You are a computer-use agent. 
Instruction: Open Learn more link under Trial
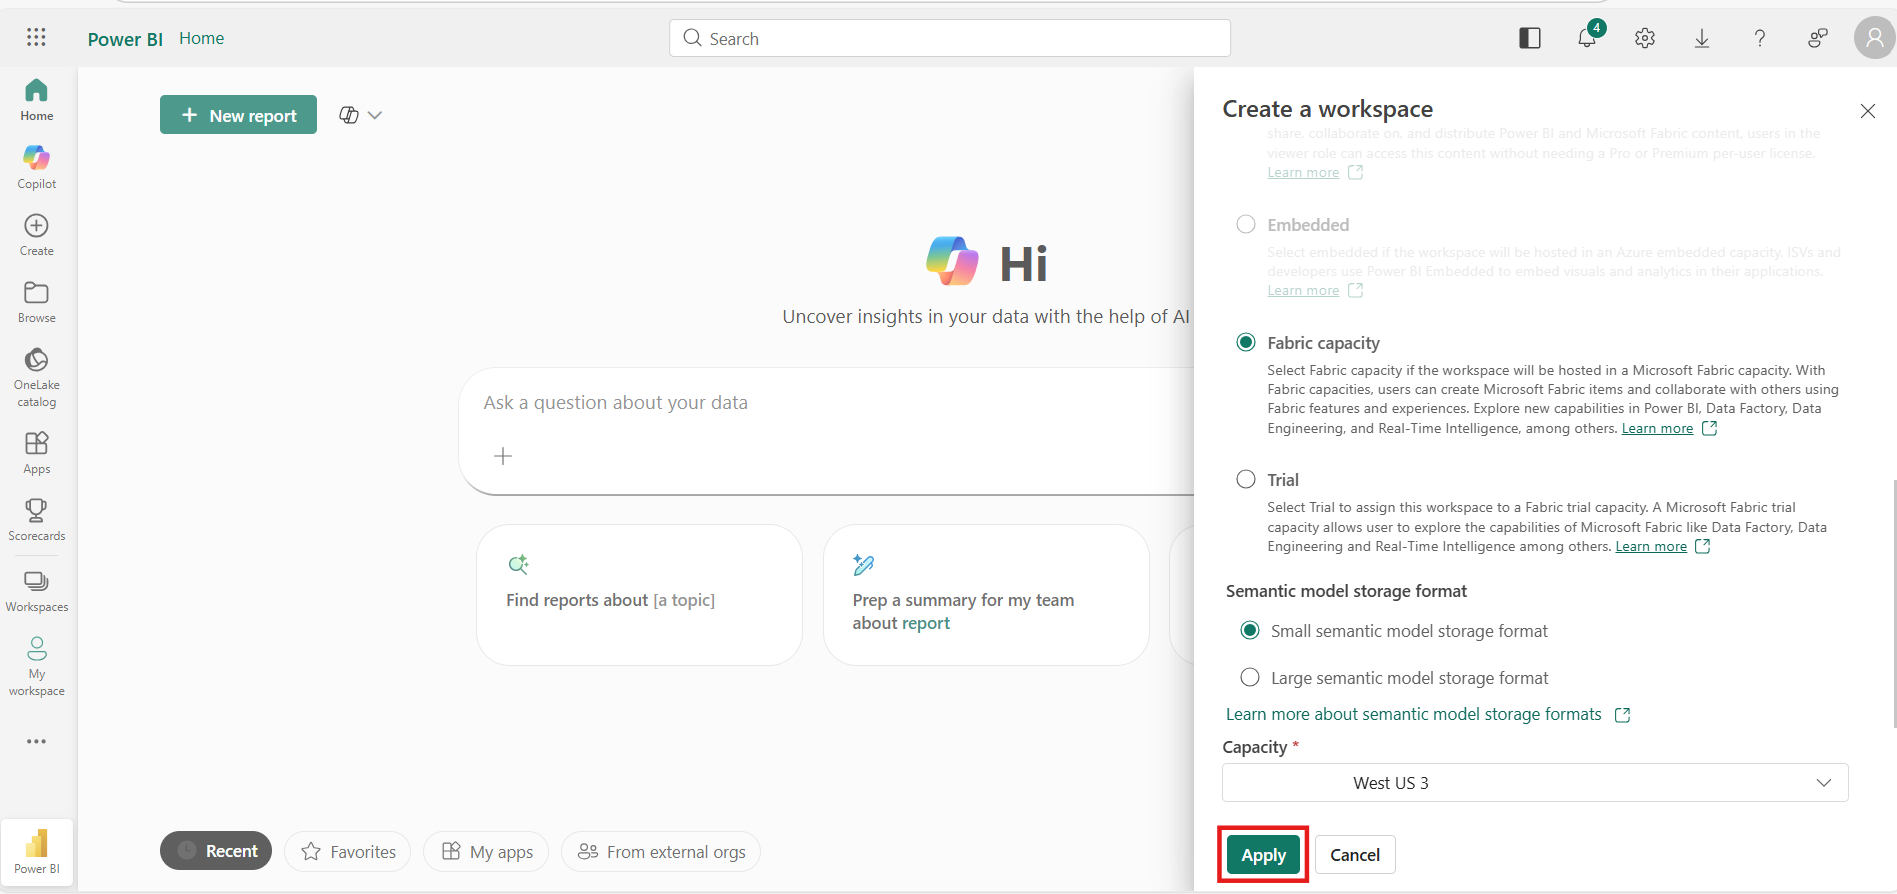tap(1651, 546)
